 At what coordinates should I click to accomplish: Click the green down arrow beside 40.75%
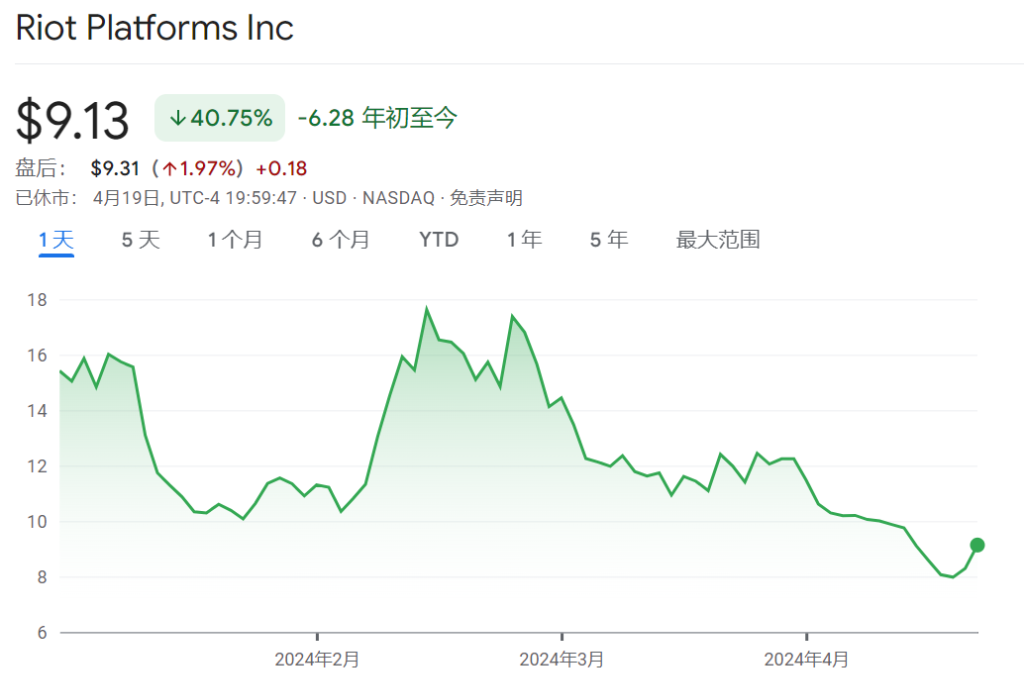click(178, 118)
